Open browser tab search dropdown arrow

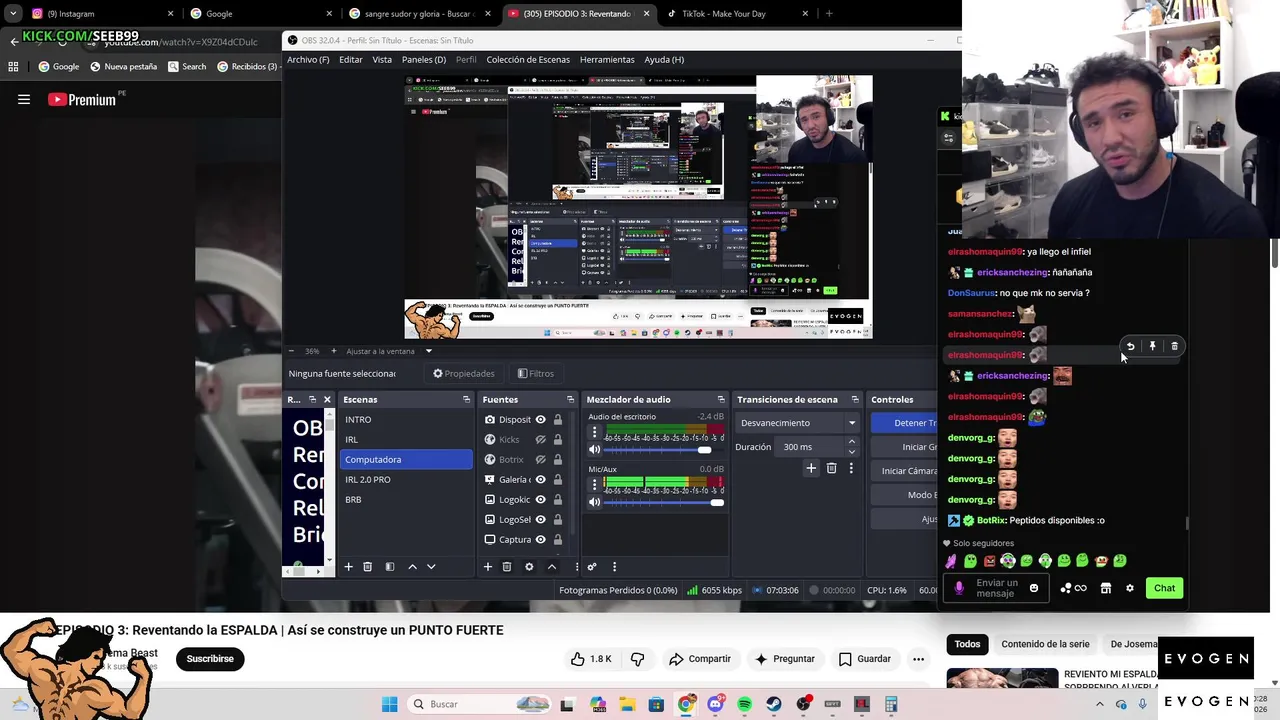pos(13,14)
